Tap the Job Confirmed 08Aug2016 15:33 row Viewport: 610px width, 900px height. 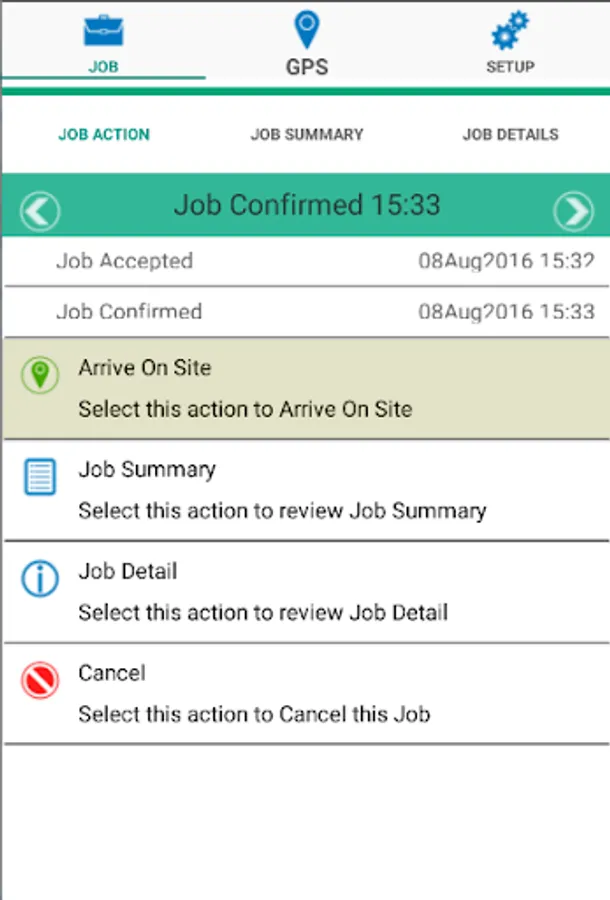(x=305, y=312)
